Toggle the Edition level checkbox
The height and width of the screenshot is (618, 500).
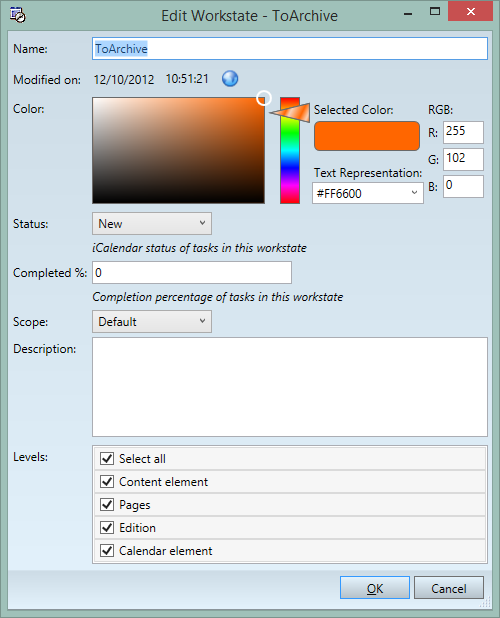click(107, 527)
